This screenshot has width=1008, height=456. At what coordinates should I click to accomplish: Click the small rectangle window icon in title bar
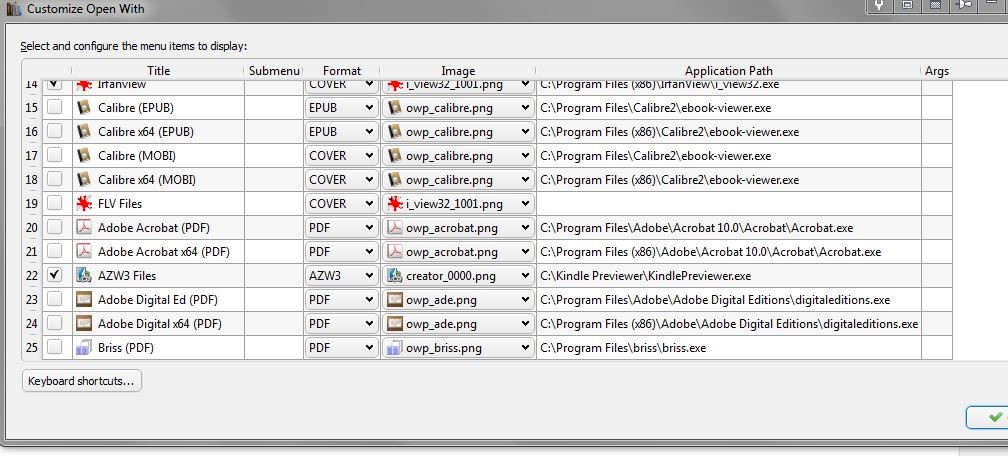pos(907,5)
